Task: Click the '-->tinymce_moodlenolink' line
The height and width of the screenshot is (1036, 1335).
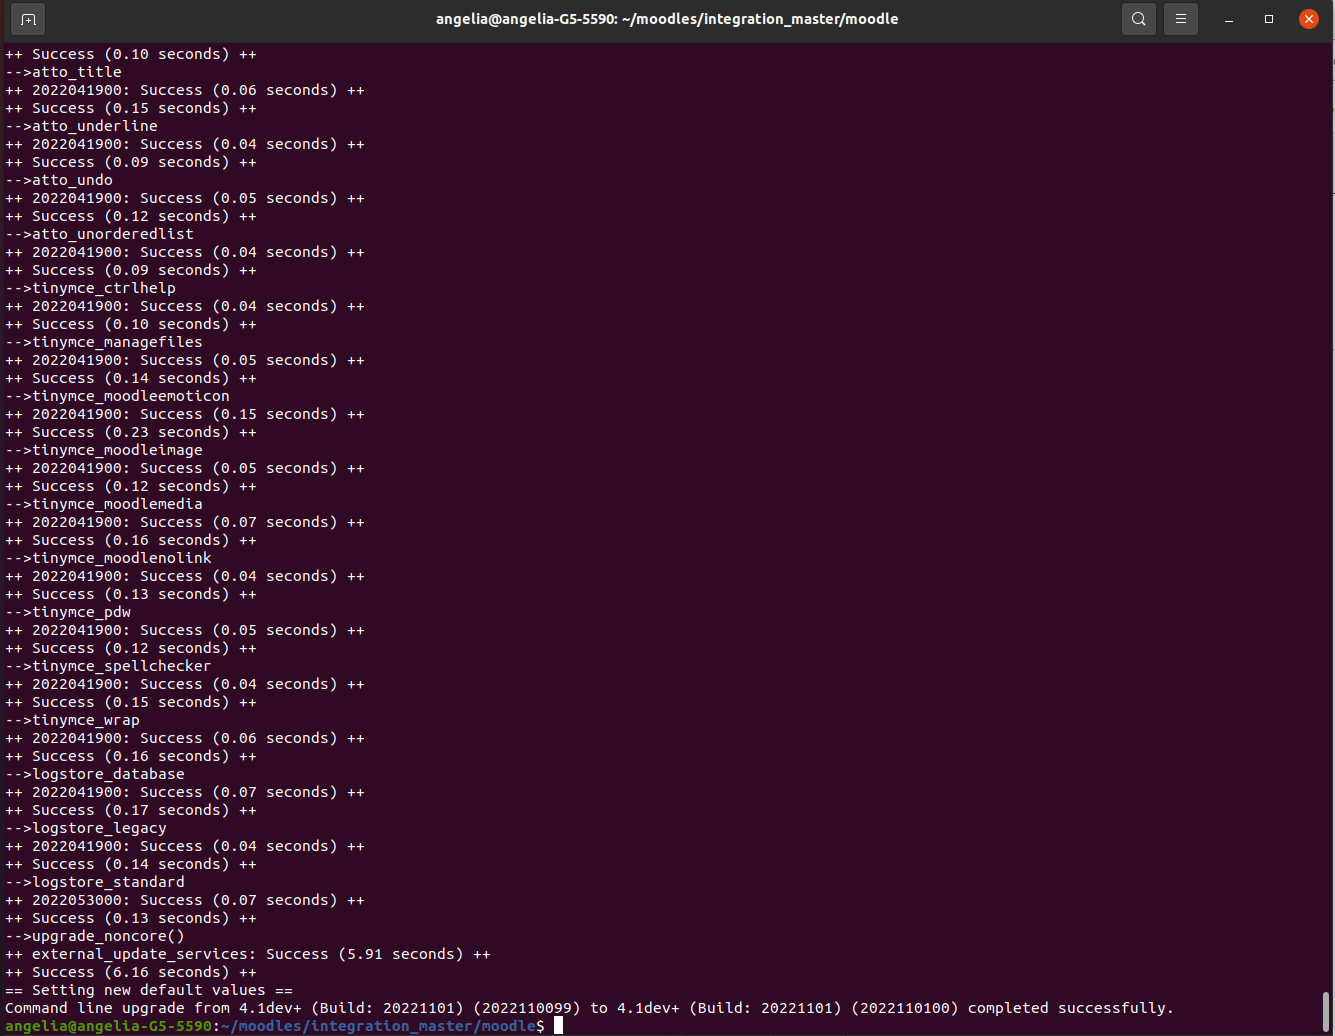Action: coord(108,558)
